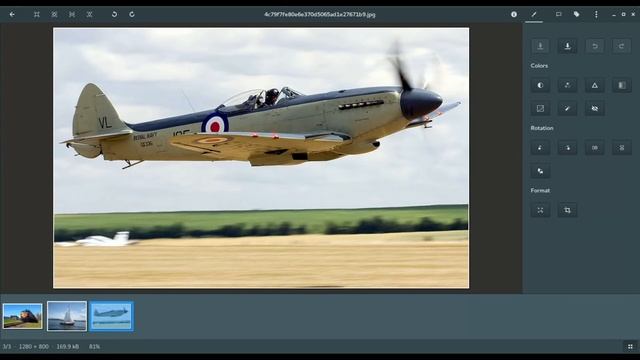Rotate image counterclockwise from the header bar
Viewport: 640px width, 360px height.
(114, 14)
